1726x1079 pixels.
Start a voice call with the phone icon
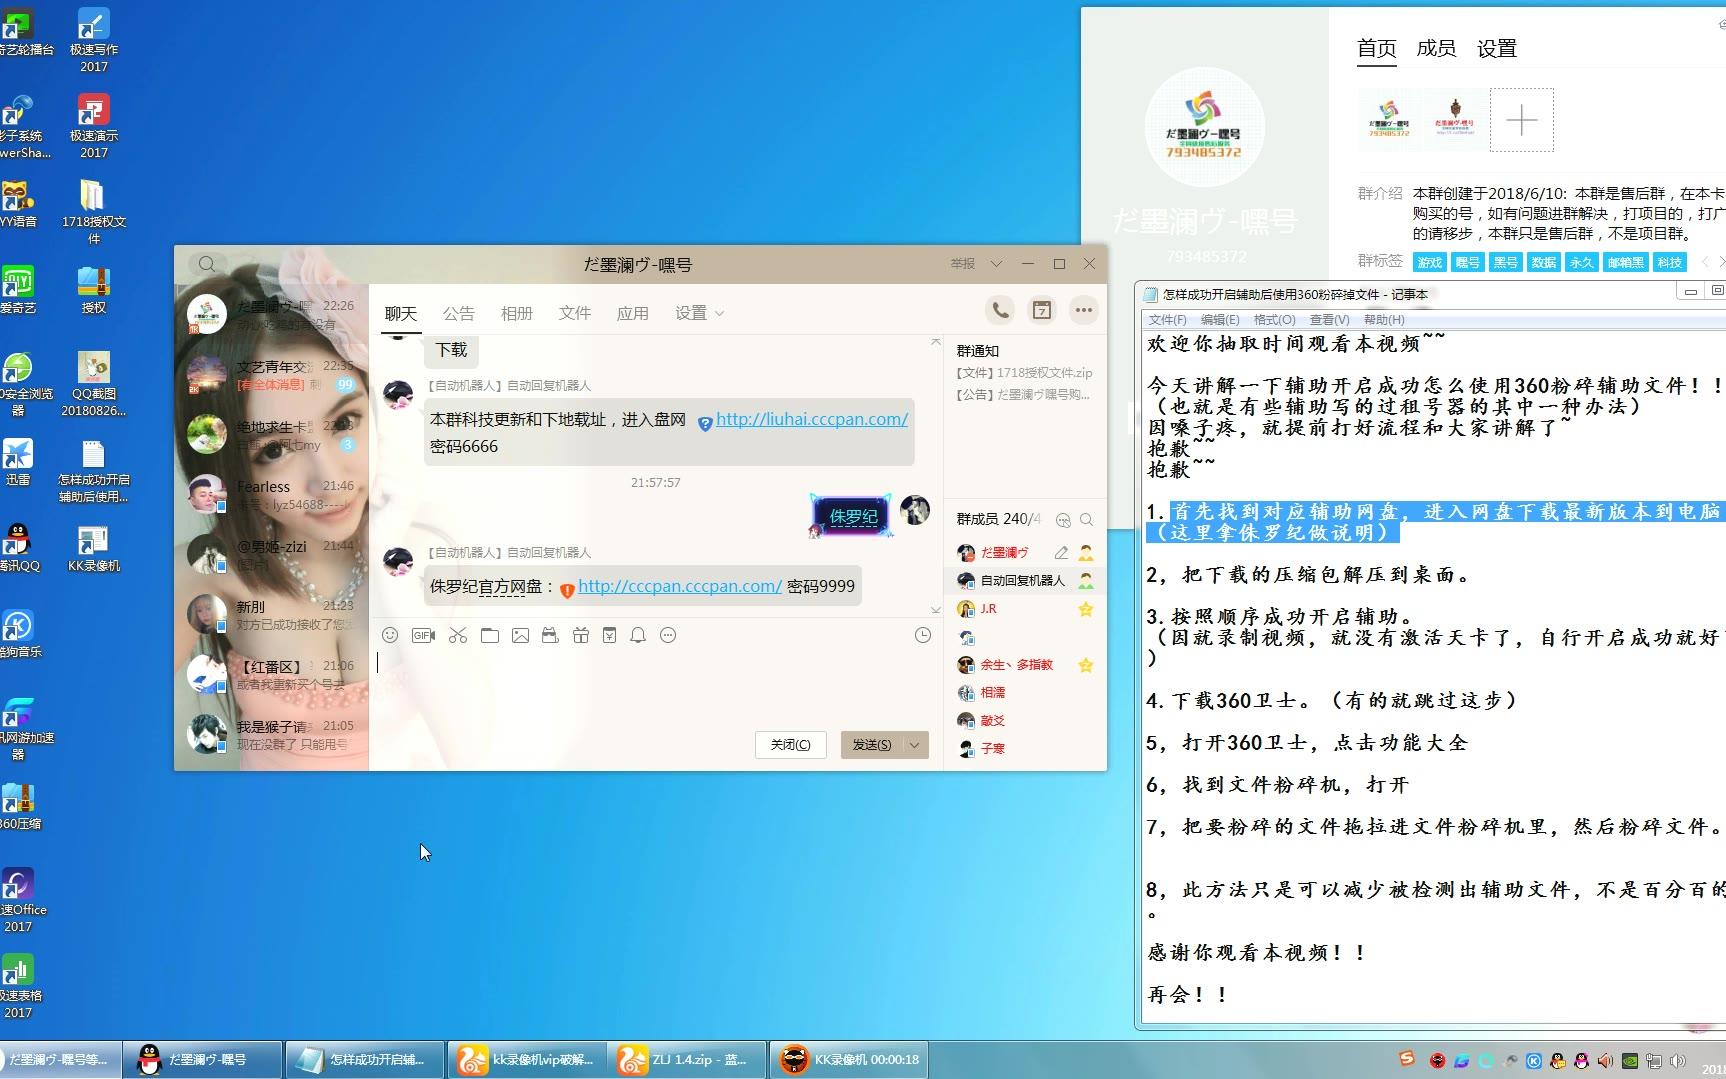1000,310
